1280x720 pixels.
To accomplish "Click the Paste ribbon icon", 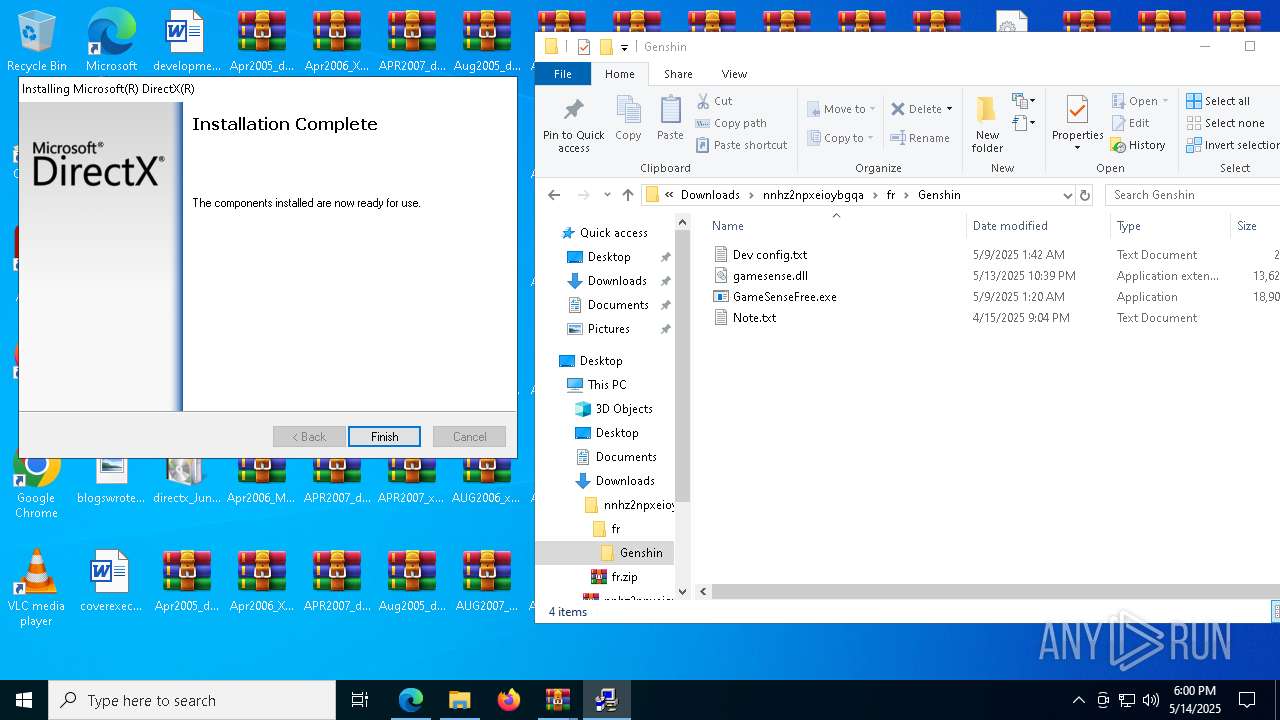I will 670,119.
